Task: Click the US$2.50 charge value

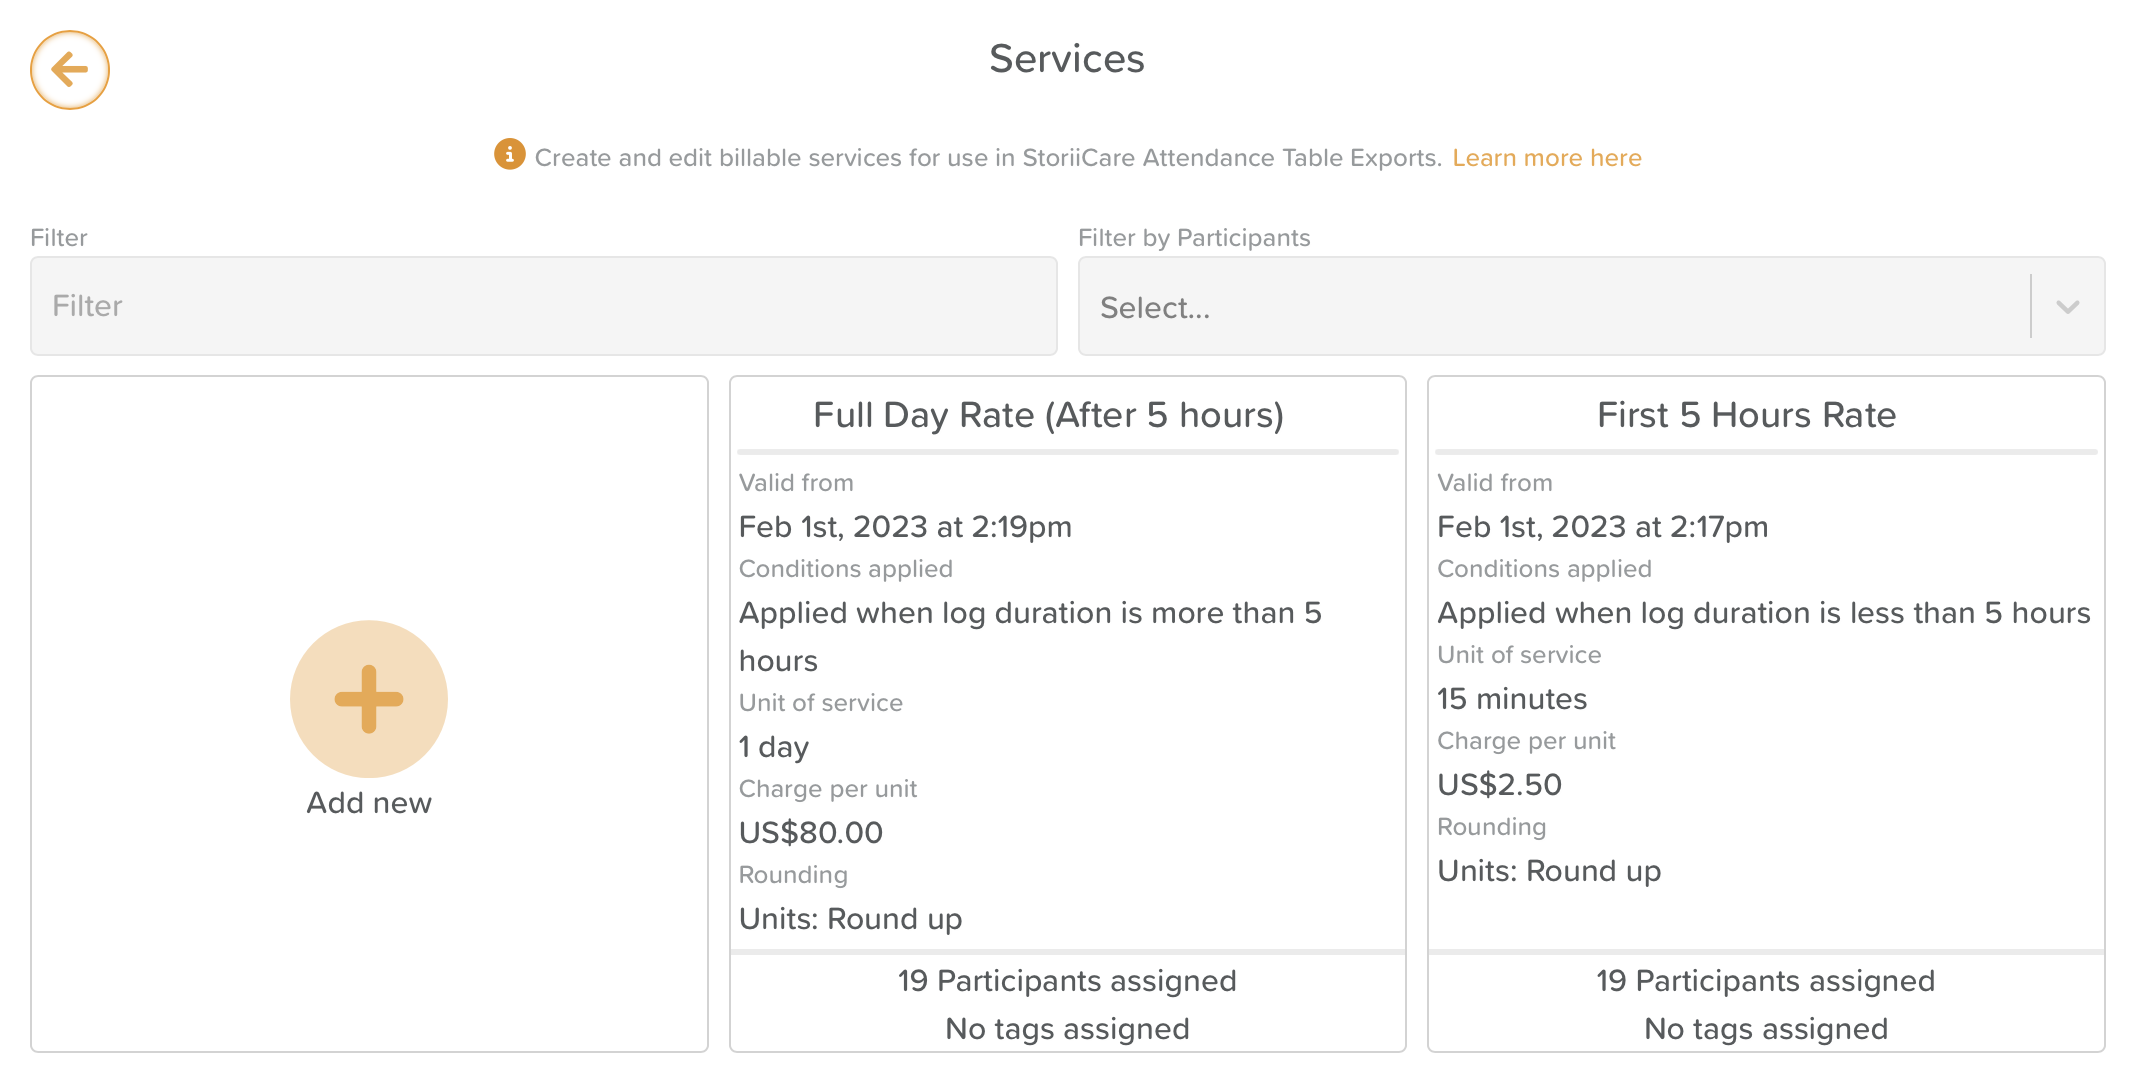Action: 1499,785
